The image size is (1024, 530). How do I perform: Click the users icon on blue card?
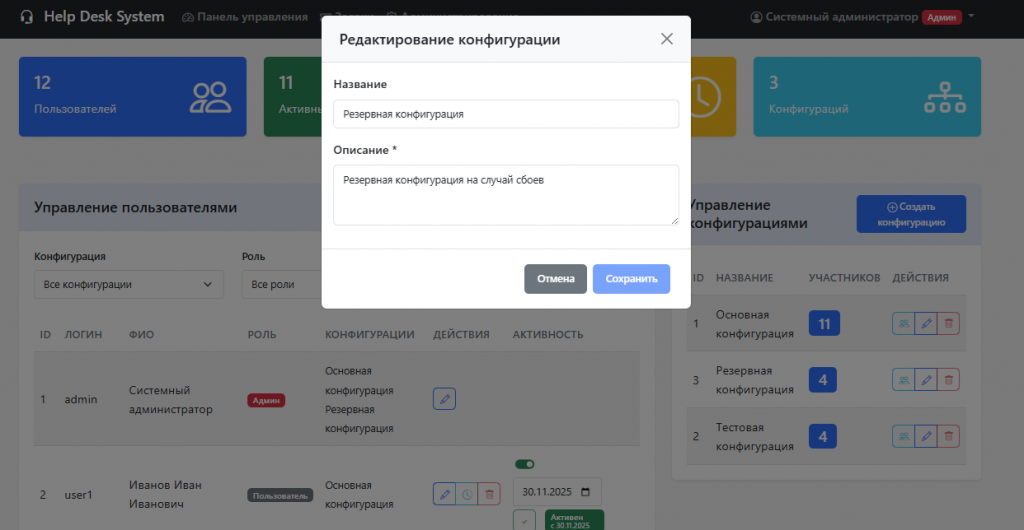210,97
